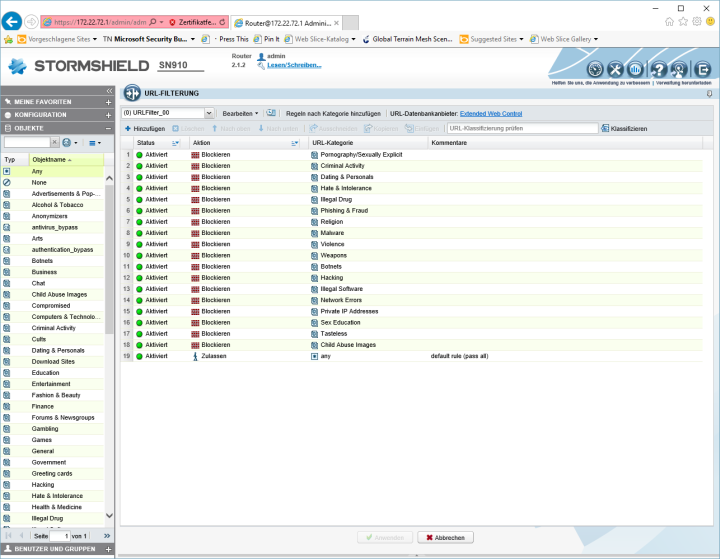720x559 pixels.
Task: Click the tools wrench icon in header
Action: tap(616, 69)
